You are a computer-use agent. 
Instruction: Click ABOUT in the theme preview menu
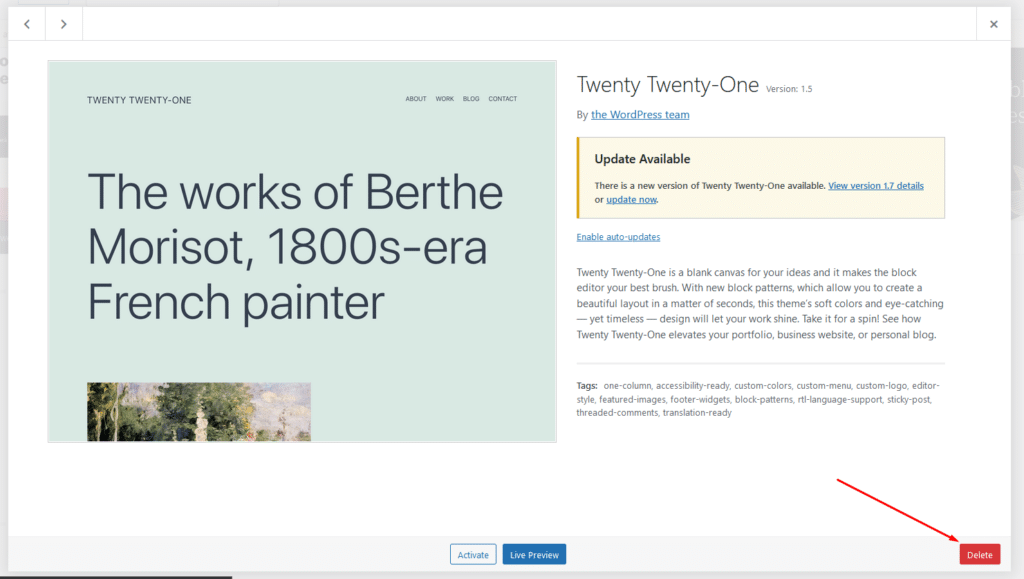[x=415, y=99]
